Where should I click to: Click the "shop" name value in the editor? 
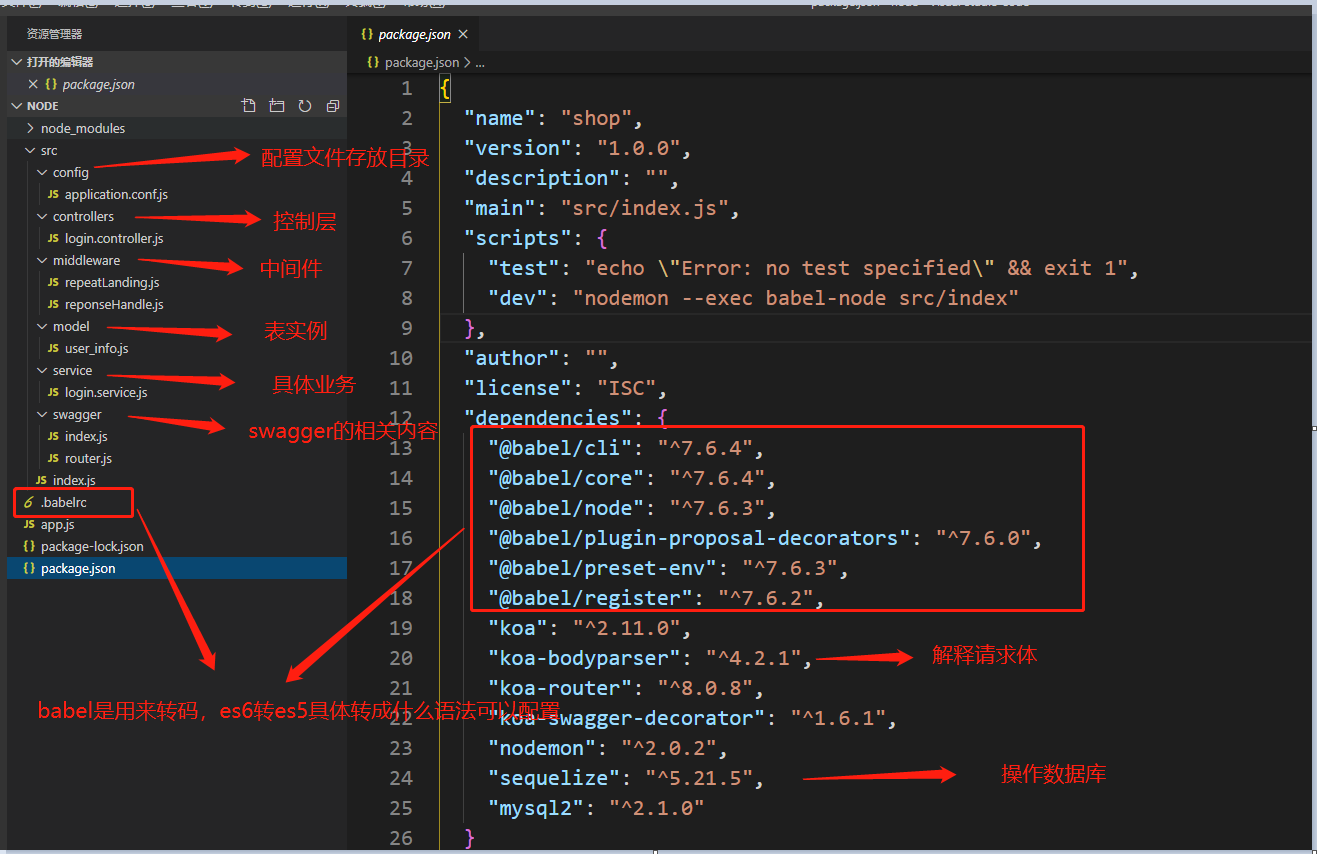[596, 118]
